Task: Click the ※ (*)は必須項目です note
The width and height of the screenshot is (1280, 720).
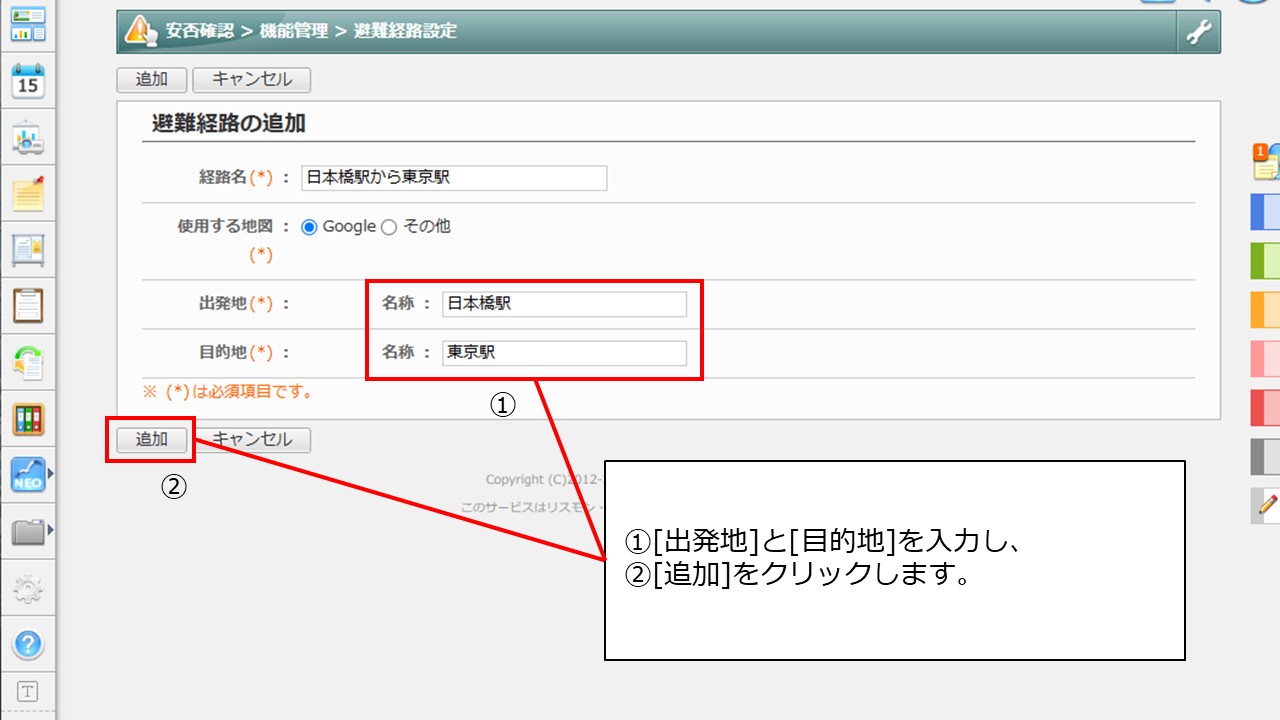Action: point(228,392)
